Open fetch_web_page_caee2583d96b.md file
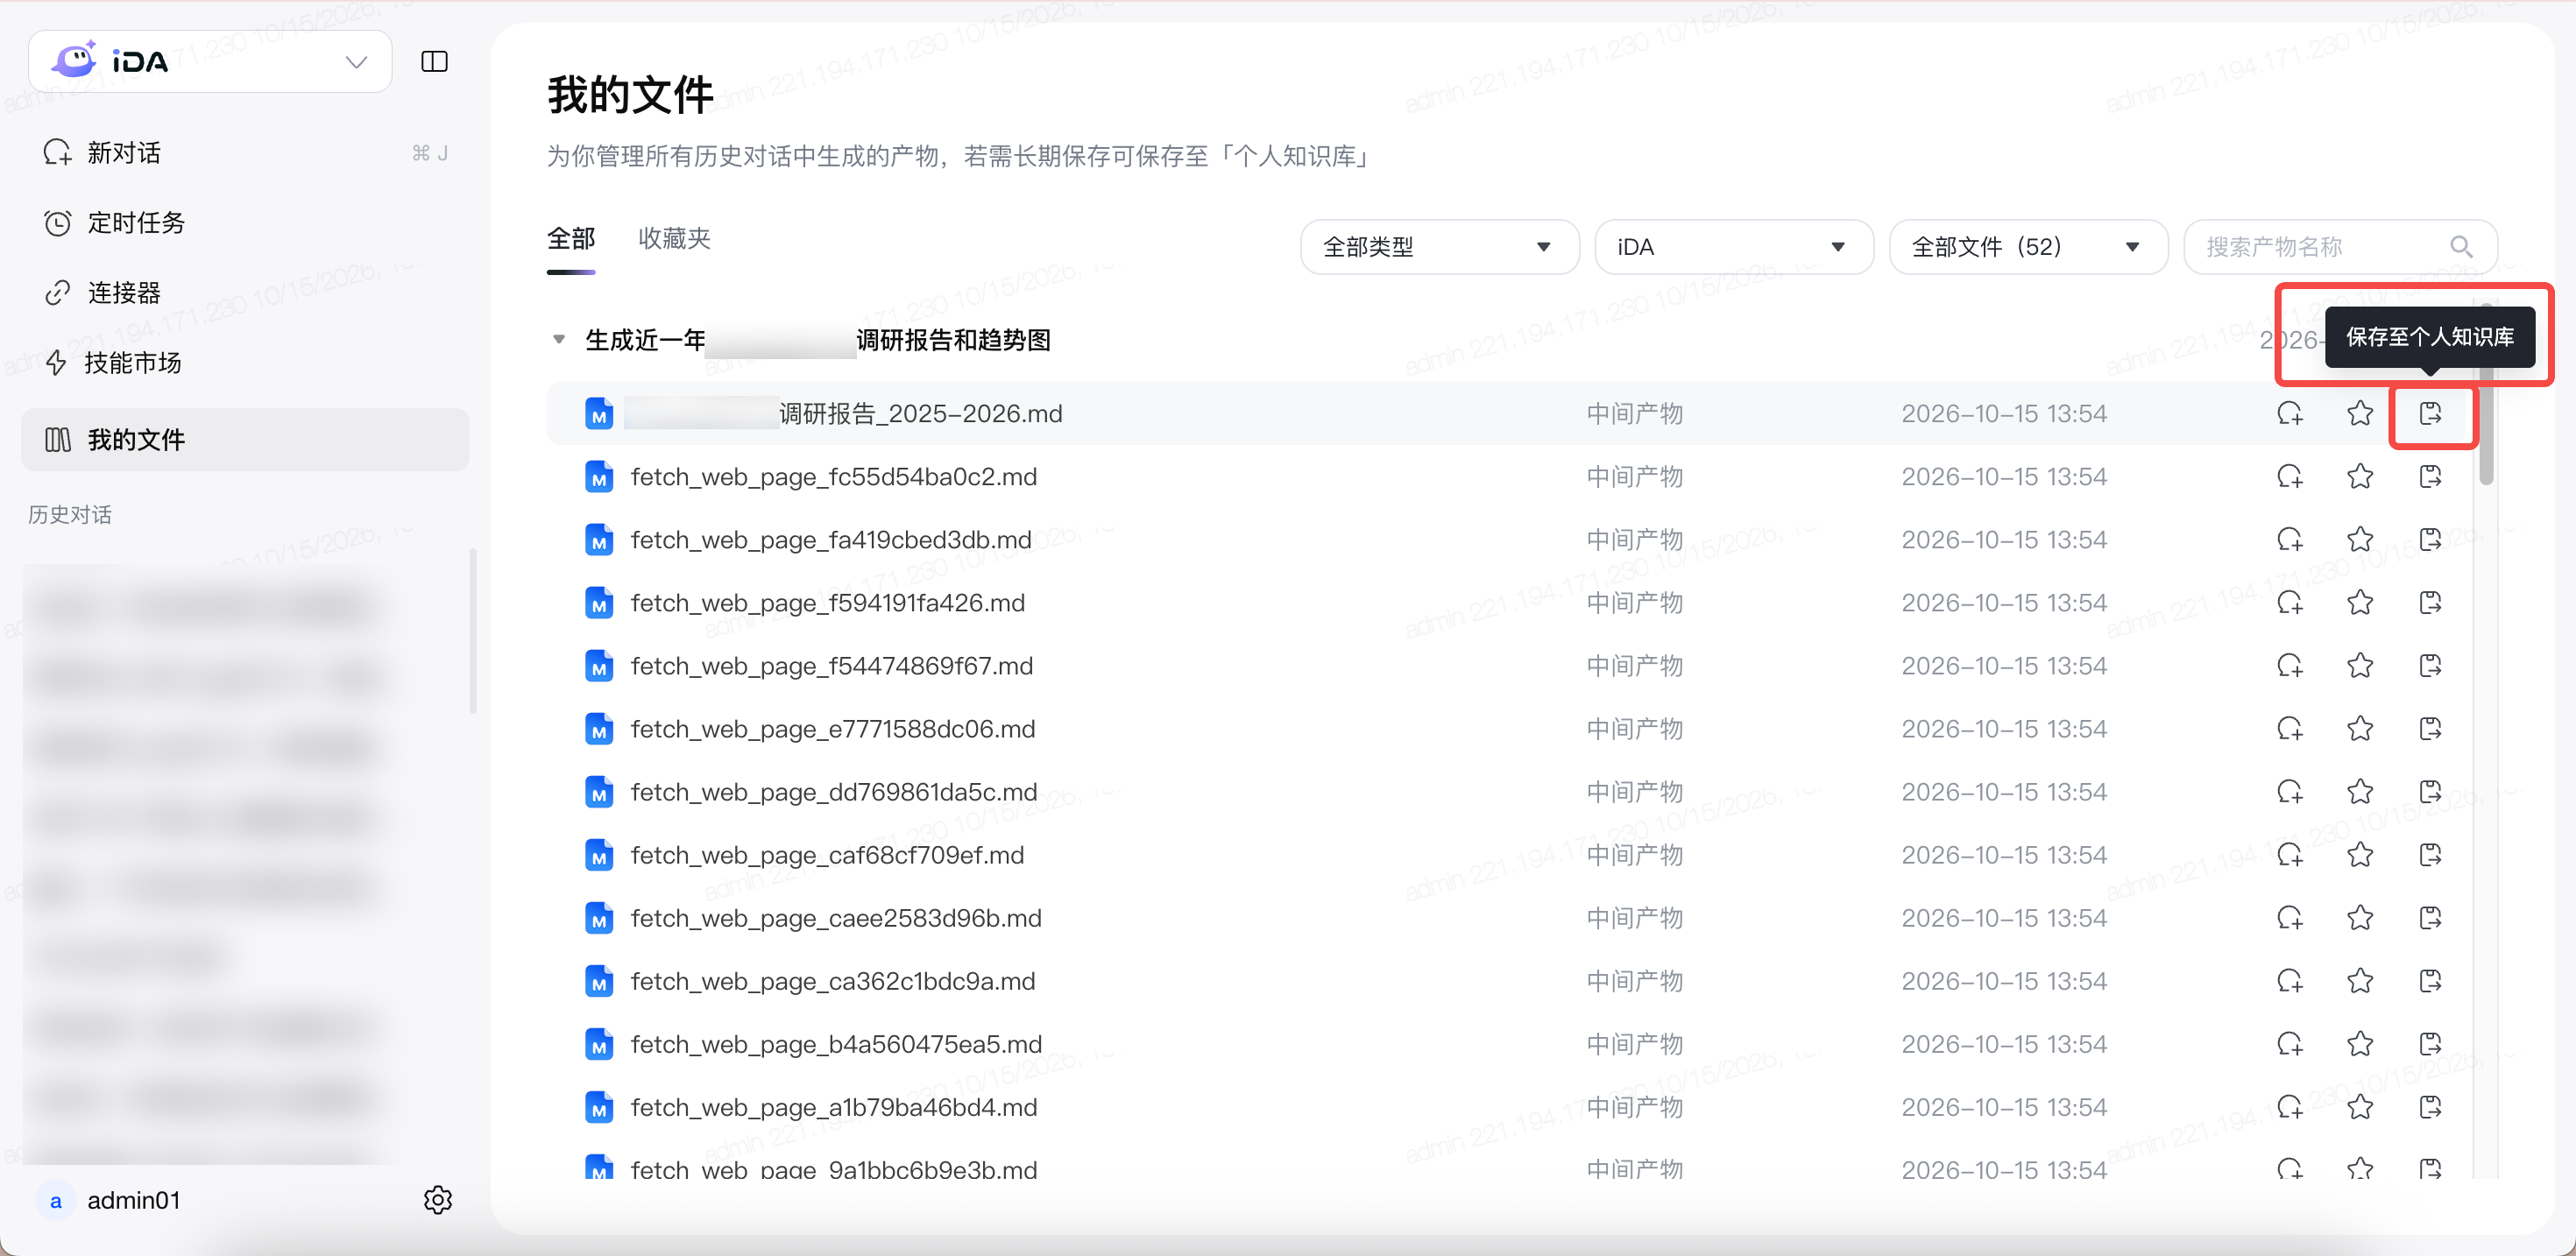Viewport: 2576px width, 1256px height. tap(835, 917)
